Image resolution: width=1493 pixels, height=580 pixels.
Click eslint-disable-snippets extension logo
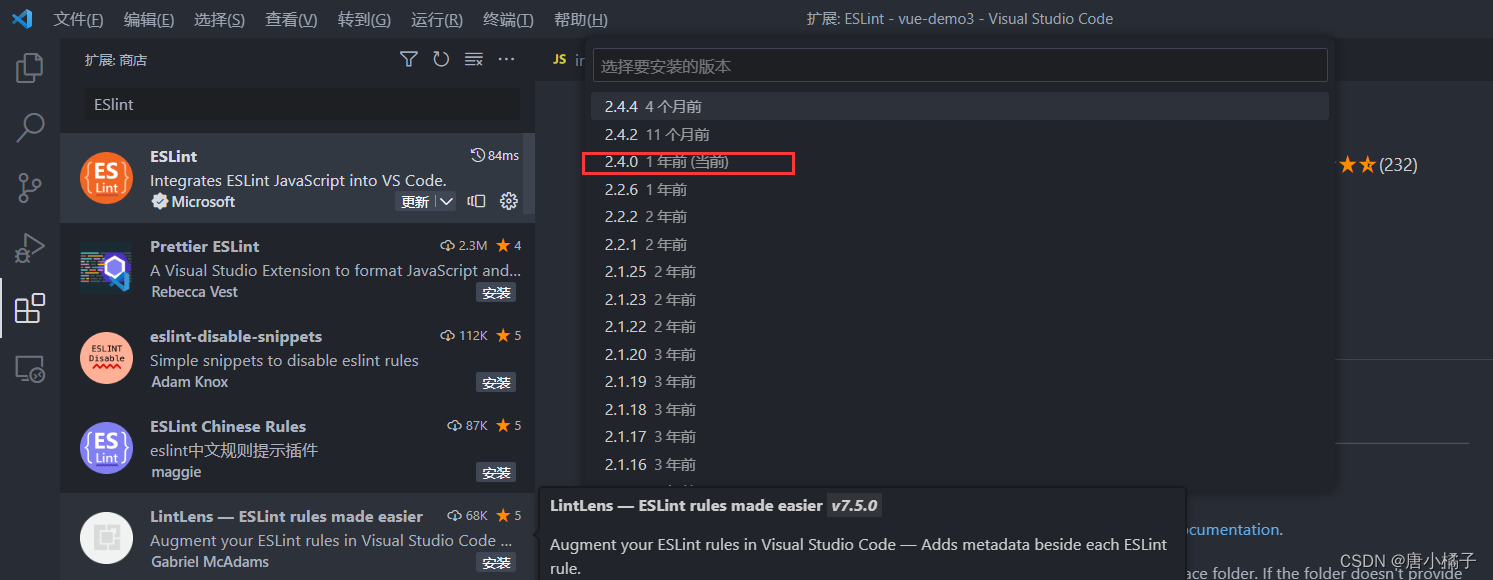(106, 358)
